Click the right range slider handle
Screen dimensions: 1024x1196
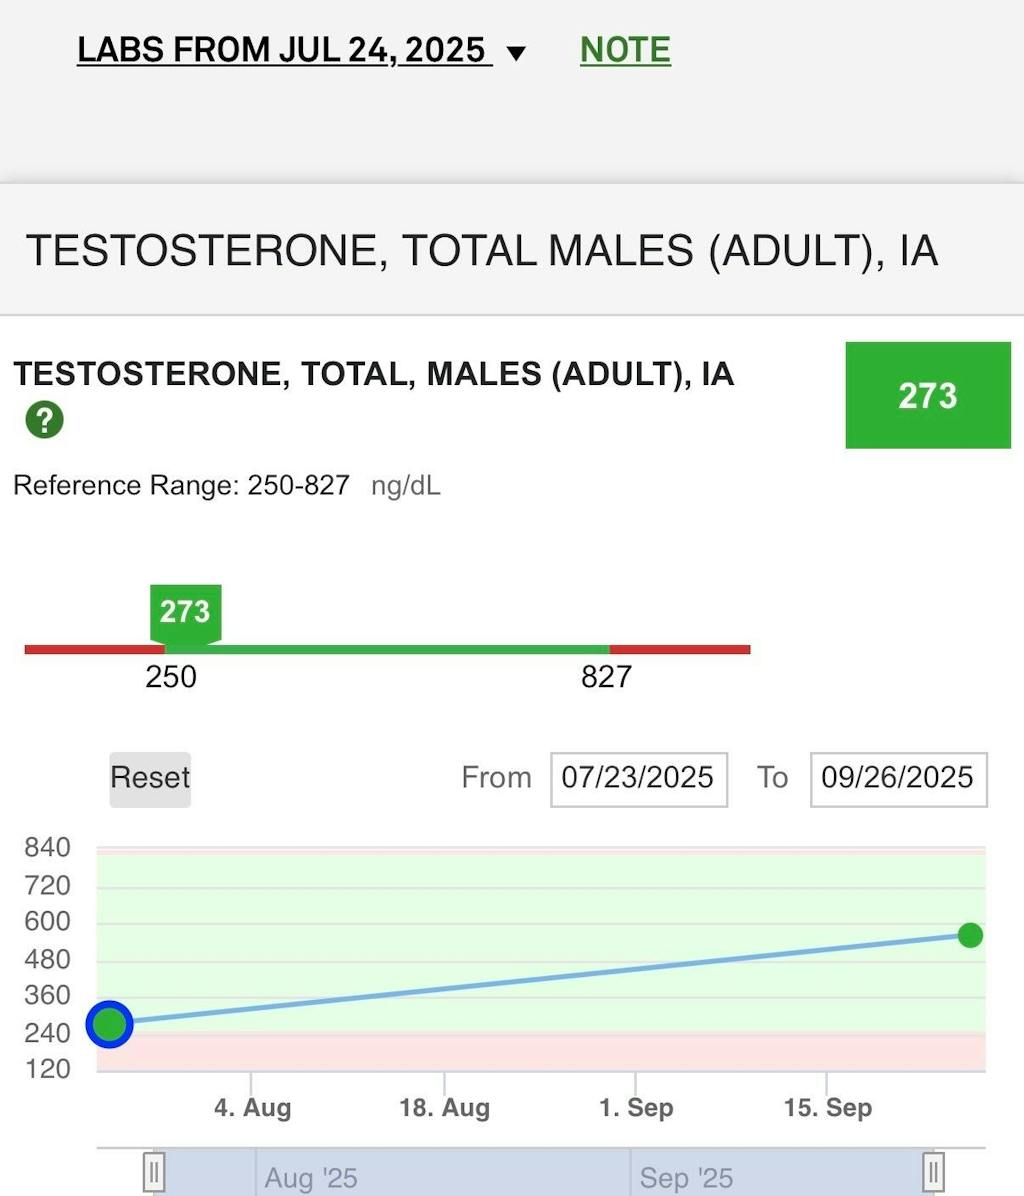[932, 1170]
